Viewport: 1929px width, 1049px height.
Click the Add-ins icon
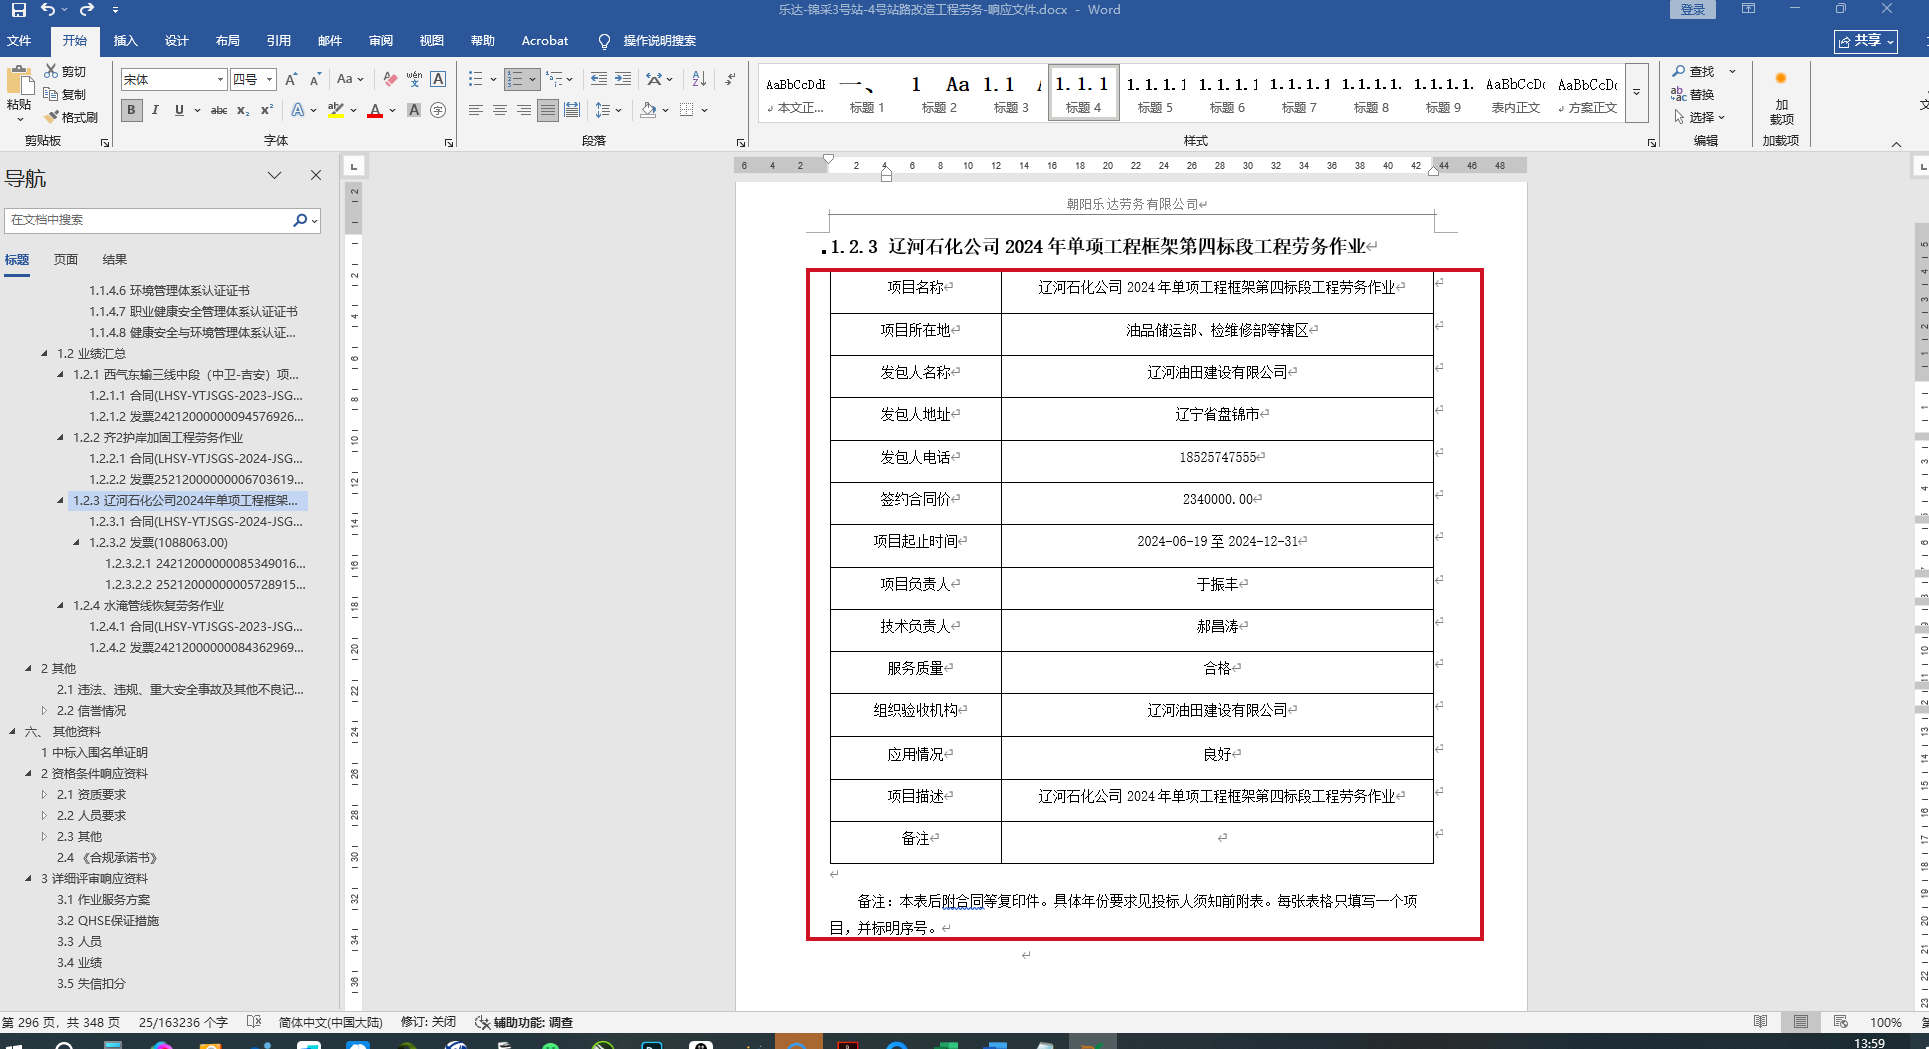pyautogui.click(x=1781, y=98)
